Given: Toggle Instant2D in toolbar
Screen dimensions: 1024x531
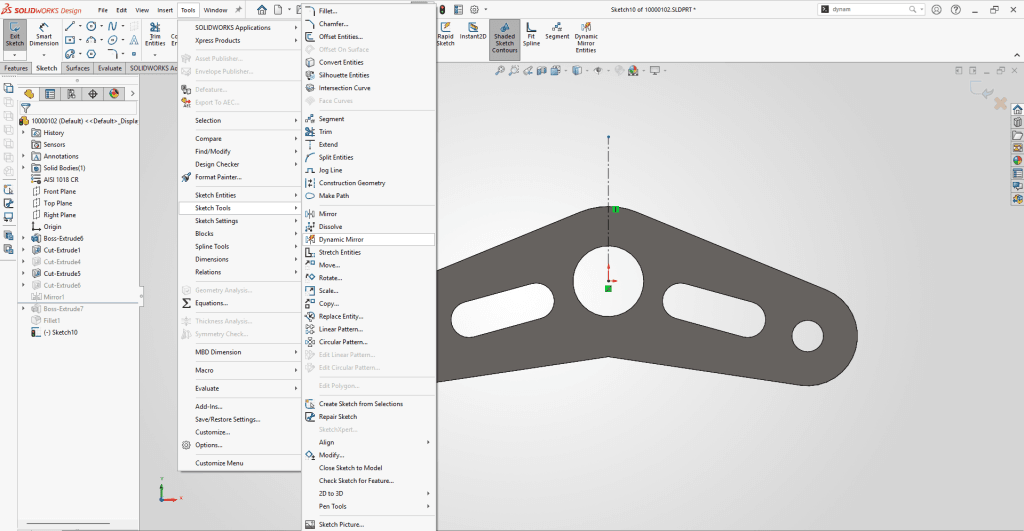Looking at the screenshot, I should 473,31.
